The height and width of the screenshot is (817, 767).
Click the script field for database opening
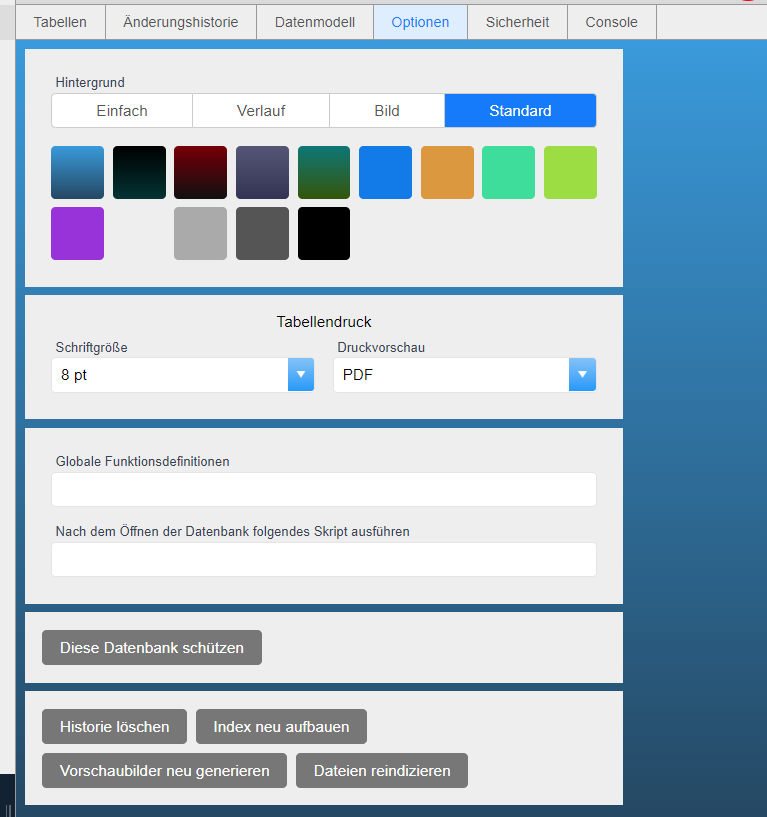click(323, 560)
